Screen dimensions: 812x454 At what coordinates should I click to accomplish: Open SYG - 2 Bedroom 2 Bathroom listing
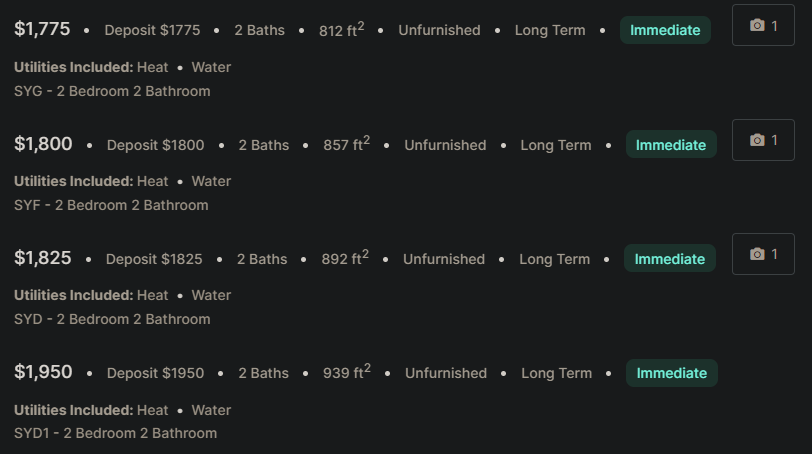tap(112, 91)
